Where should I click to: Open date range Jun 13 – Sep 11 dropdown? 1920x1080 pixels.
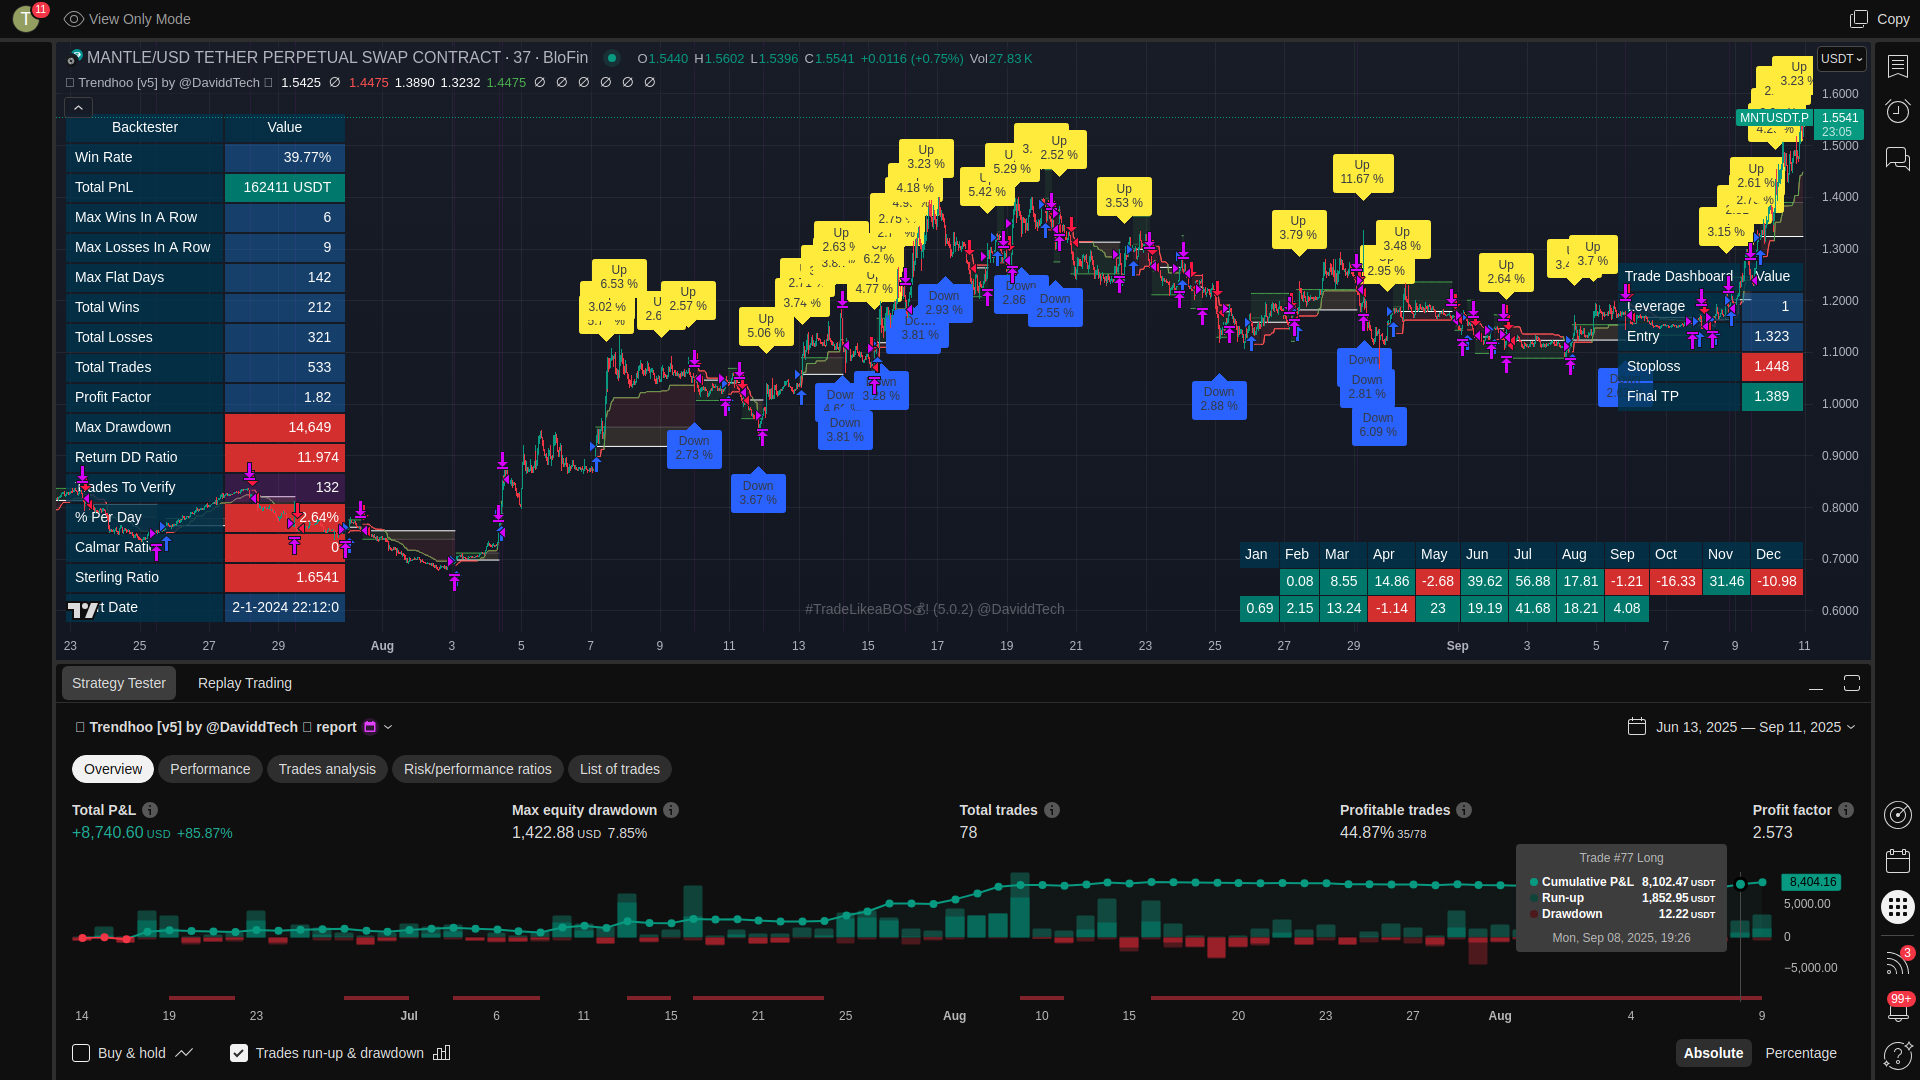[x=1755, y=727]
